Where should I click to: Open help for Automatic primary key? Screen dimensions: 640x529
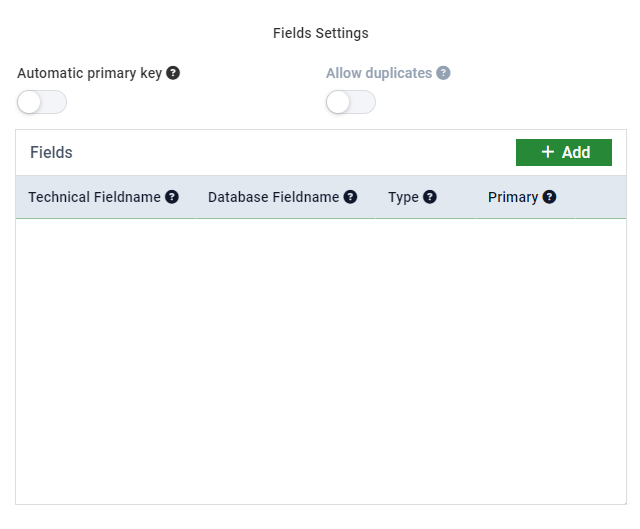point(173,73)
